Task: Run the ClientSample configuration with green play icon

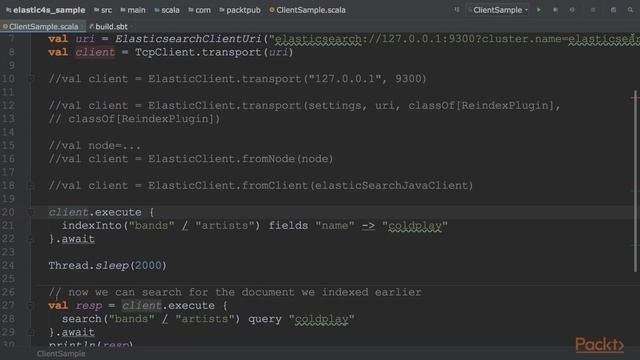Action: point(539,10)
